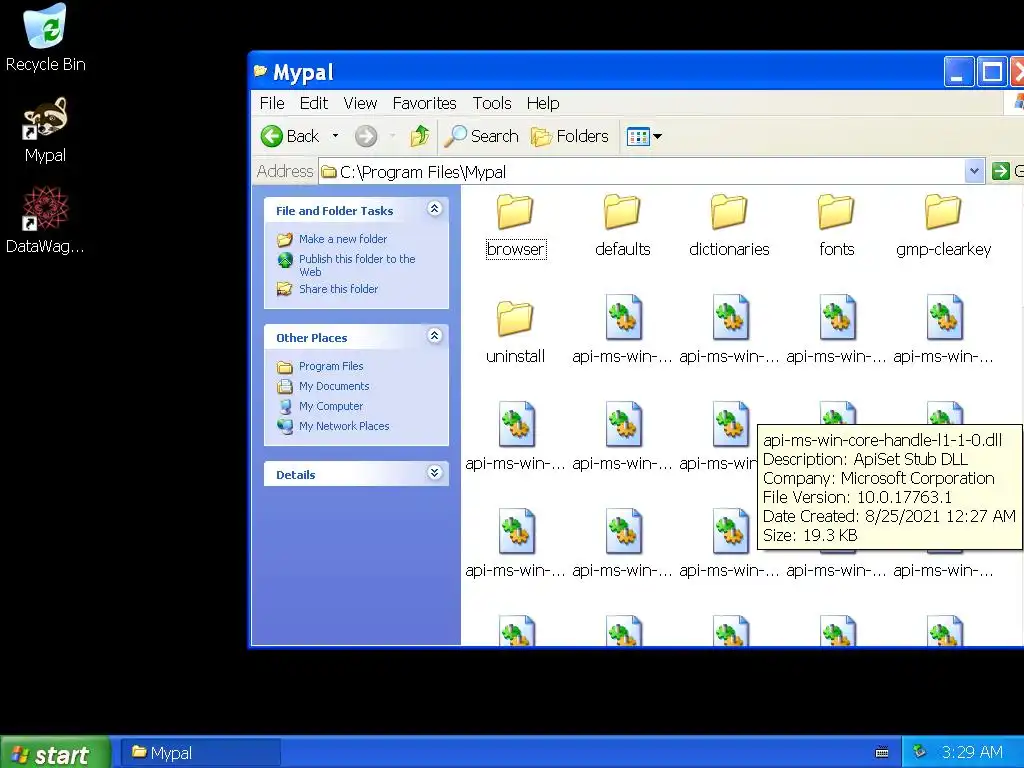Go to My Computer in Other Places
The image size is (1024, 768).
pos(330,406)
